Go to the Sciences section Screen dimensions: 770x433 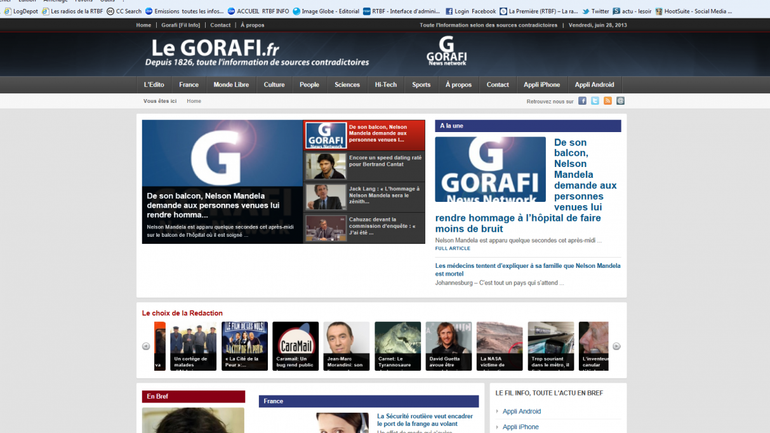coord(347,85)
